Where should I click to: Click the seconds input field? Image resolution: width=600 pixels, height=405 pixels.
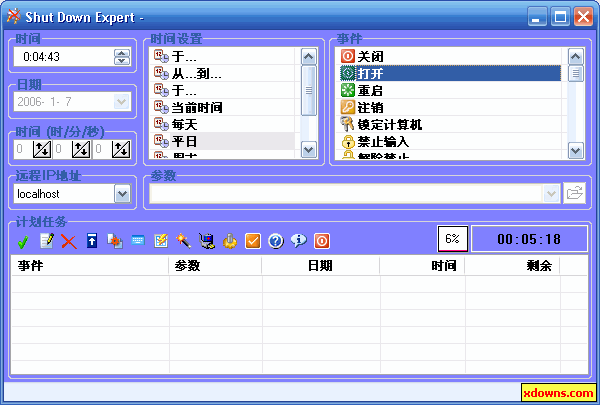[102, 149]
